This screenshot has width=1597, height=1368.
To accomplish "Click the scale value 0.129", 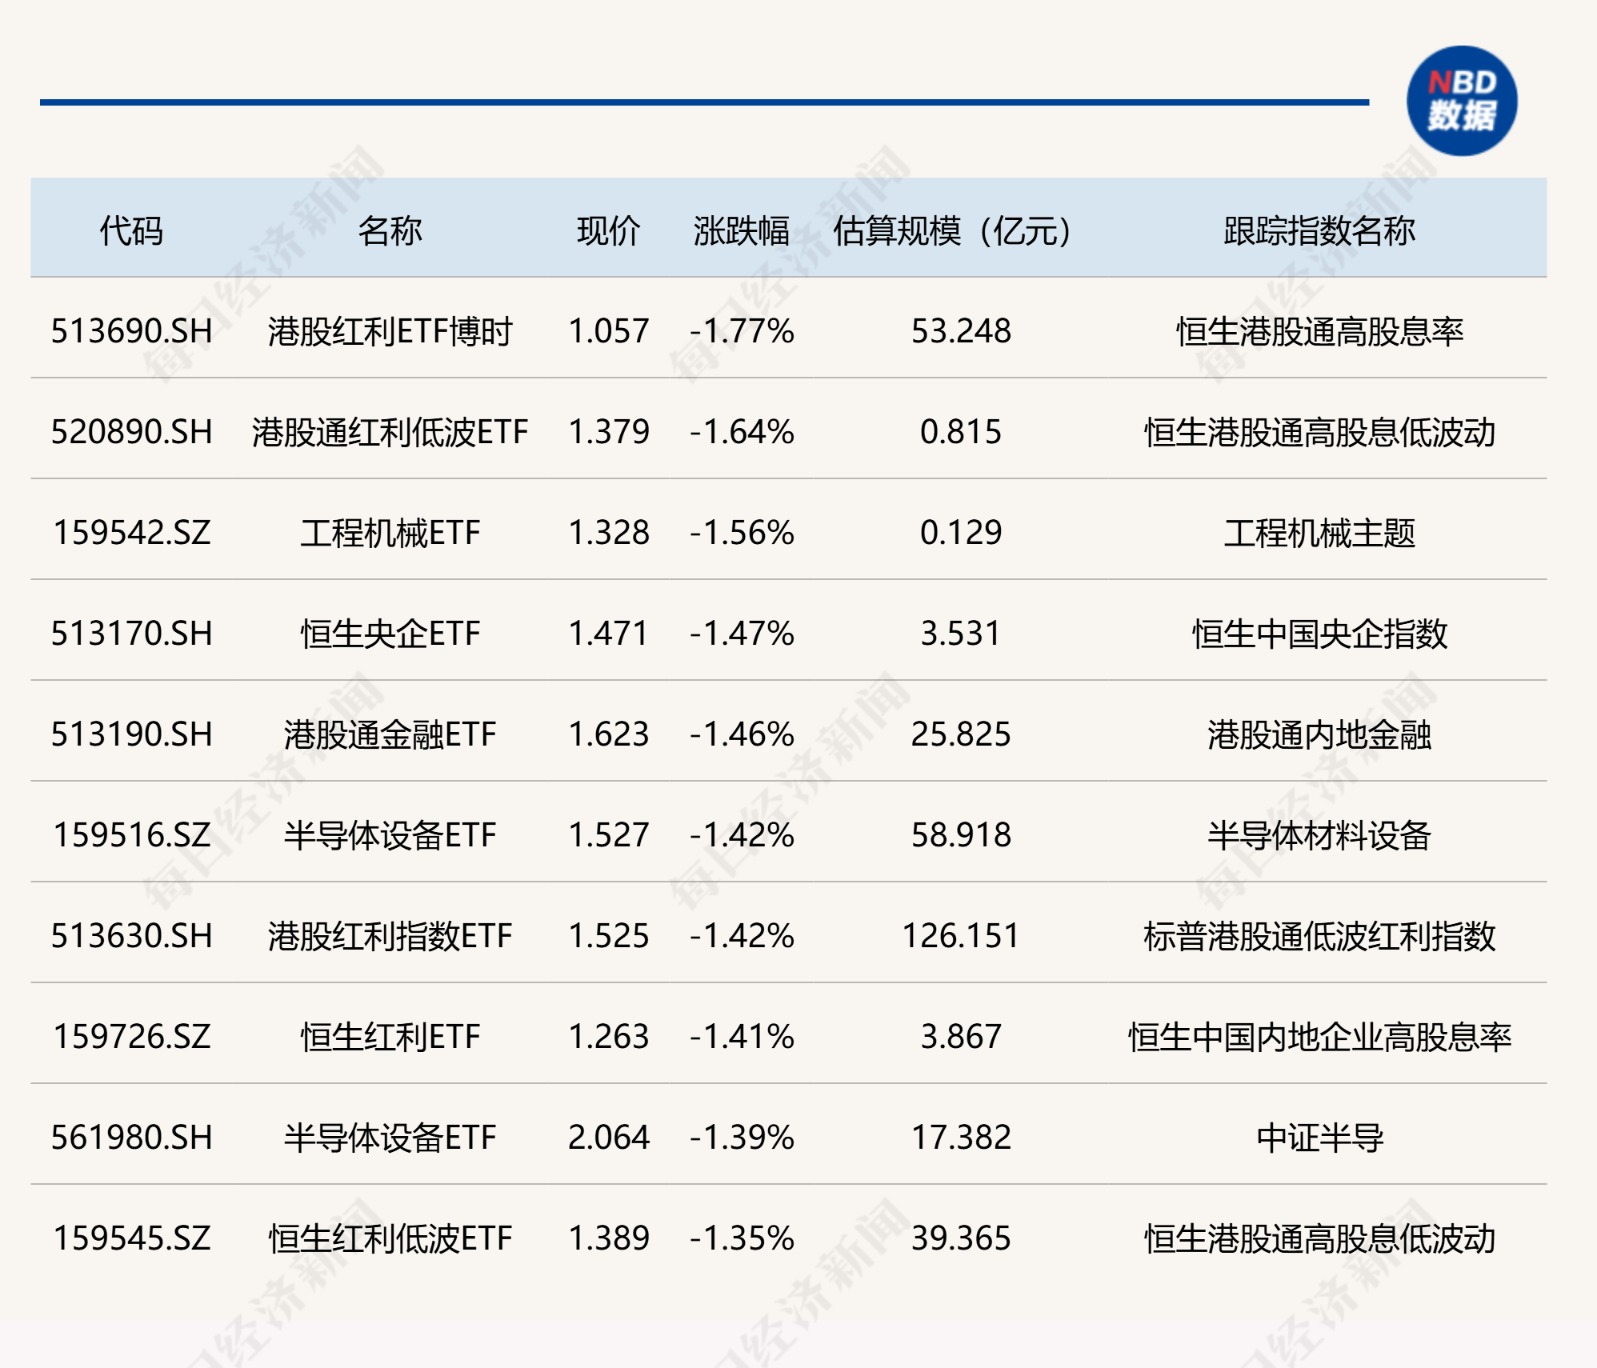I will (960, 533).
